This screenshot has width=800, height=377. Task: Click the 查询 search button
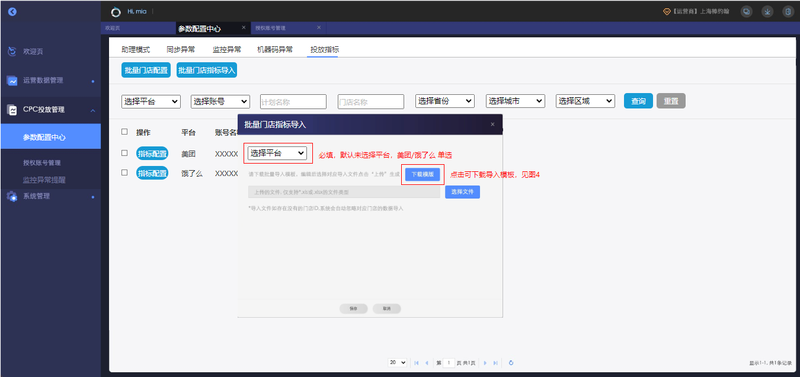pos(638,101)
